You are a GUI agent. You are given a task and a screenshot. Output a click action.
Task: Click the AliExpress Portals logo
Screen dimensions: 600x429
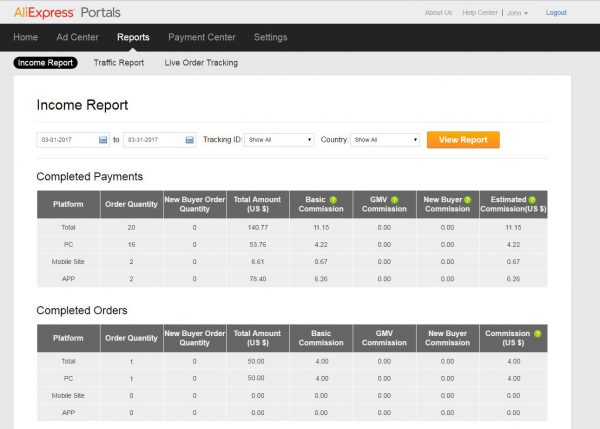pos(67,12)
